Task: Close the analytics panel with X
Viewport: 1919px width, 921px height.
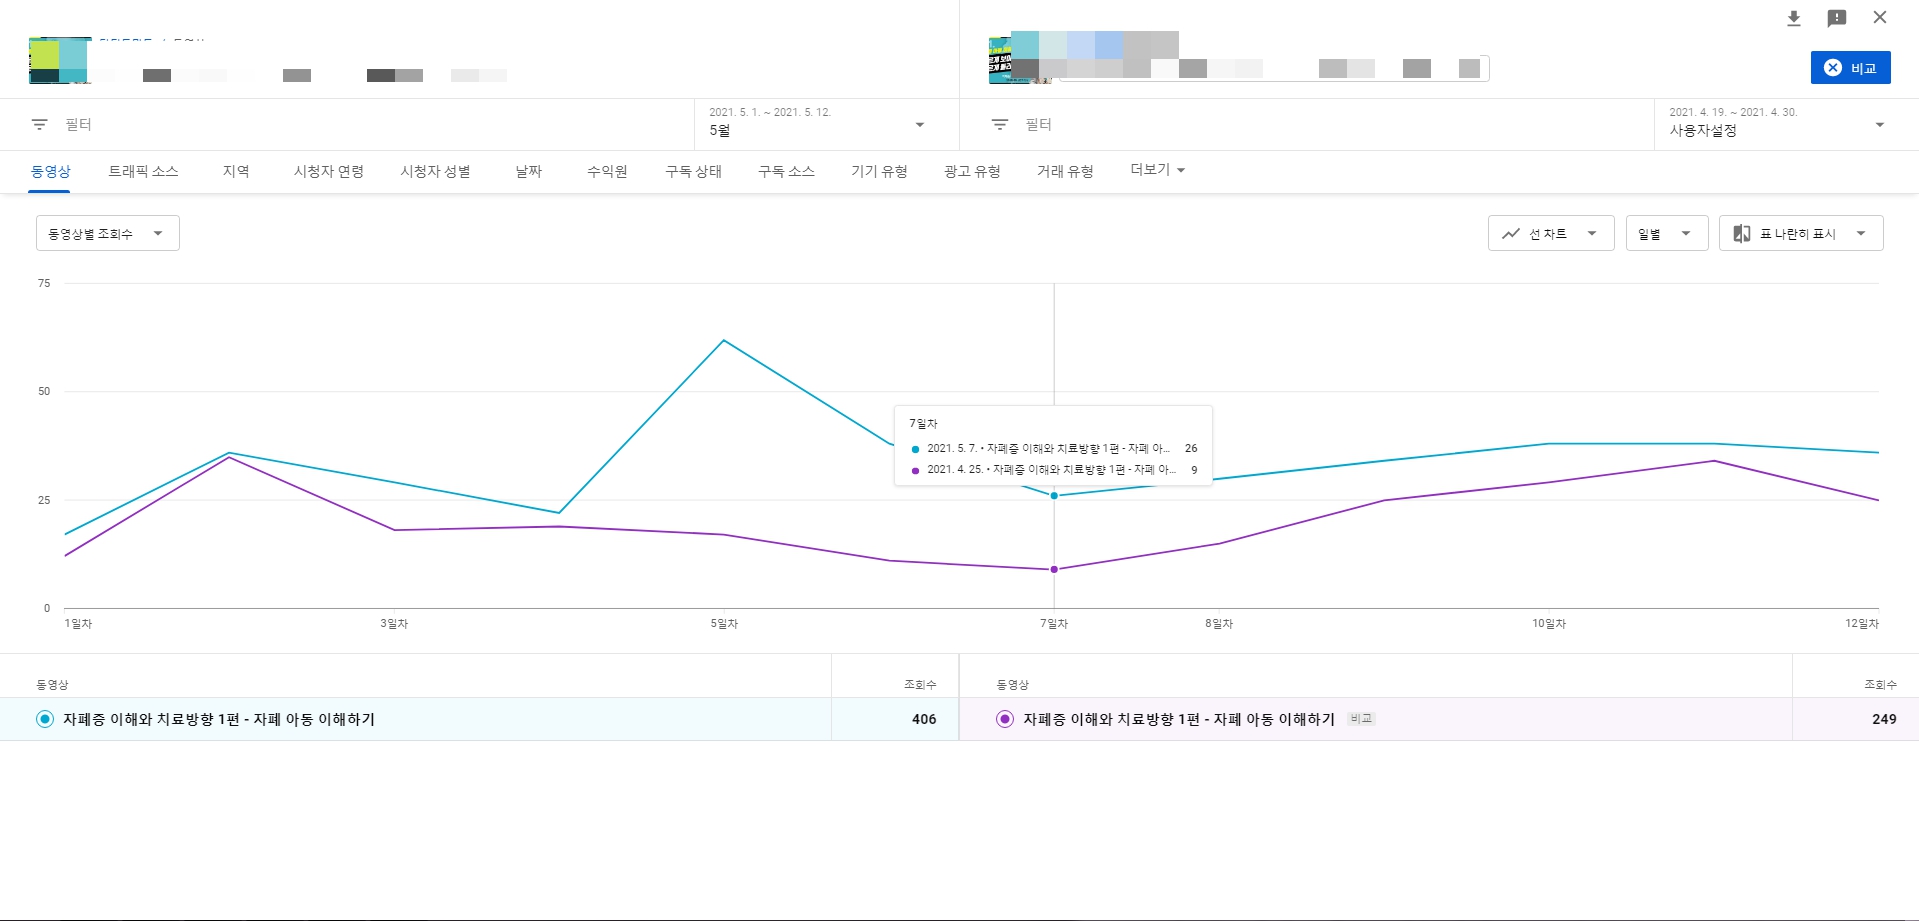Action: coord(1880,17)
